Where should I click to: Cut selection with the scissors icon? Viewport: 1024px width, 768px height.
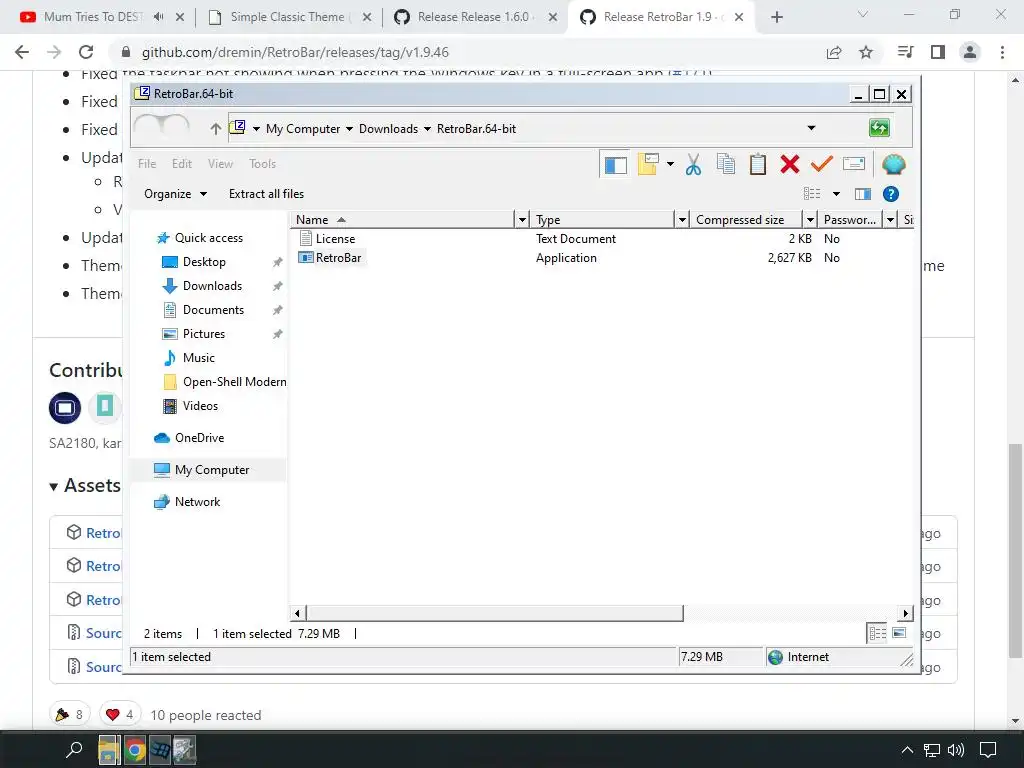click(x=694, y=165)
